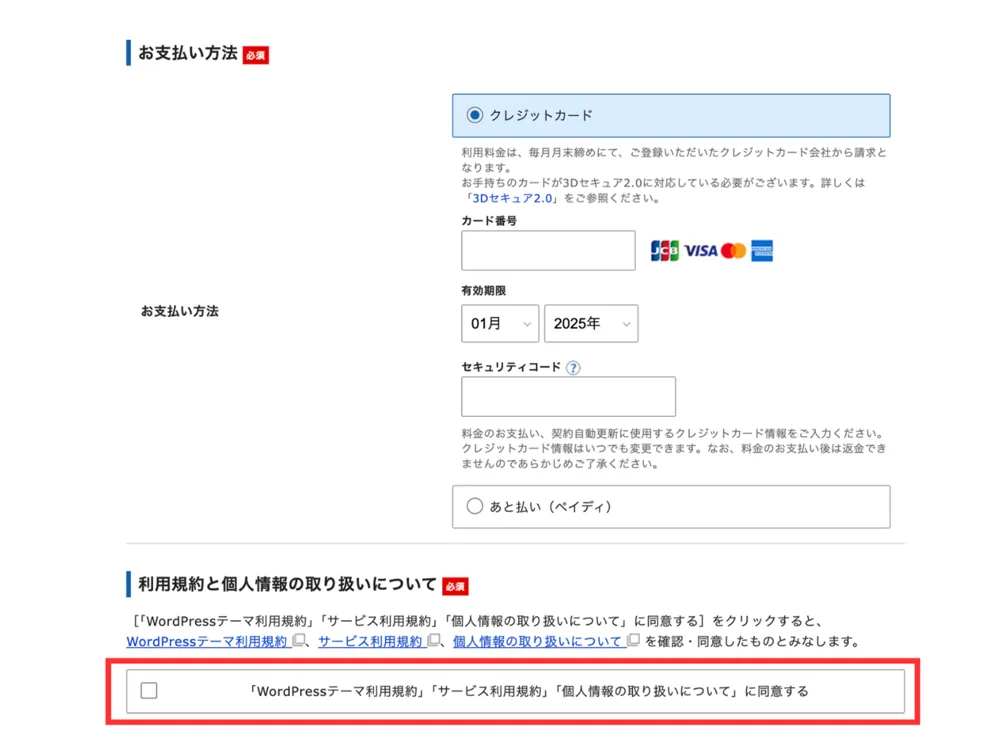Click the Mastercard logo

(733, 251)
